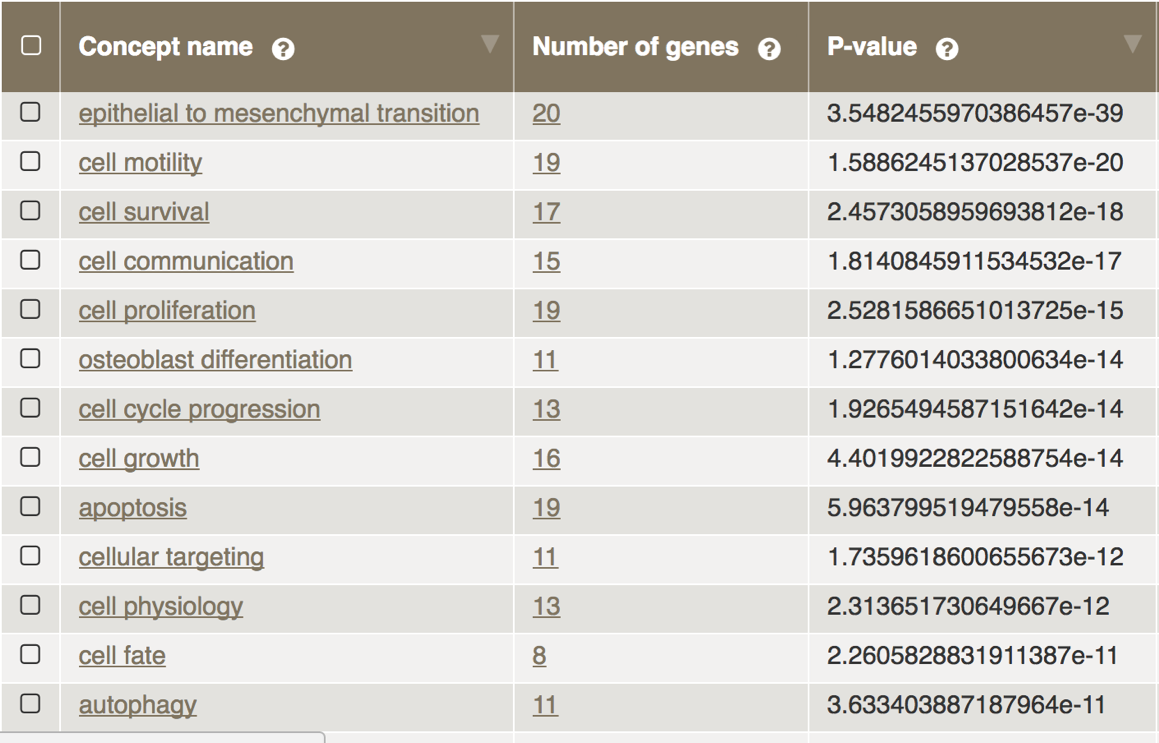
Task: Click help icon next to Concept name
Action: tap(283, 49)
